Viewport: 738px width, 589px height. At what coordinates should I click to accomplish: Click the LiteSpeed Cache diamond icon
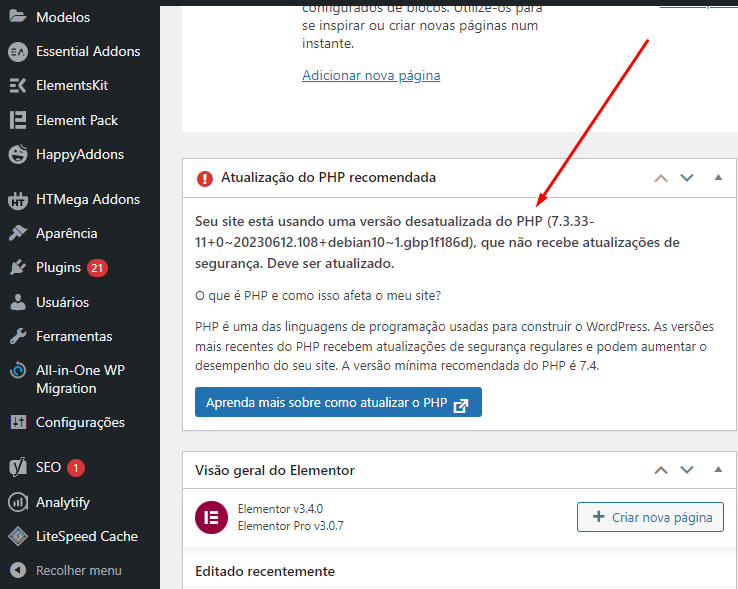point(18,536)
